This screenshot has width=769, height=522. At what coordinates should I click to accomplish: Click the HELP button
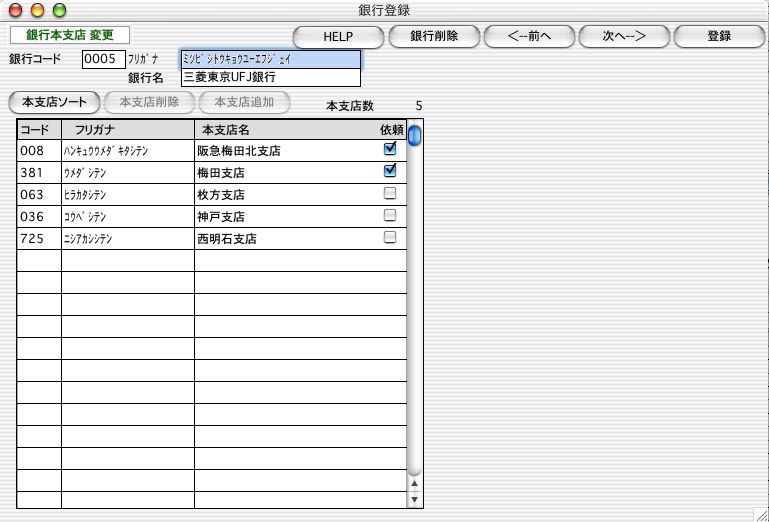(x=338, y=36)
